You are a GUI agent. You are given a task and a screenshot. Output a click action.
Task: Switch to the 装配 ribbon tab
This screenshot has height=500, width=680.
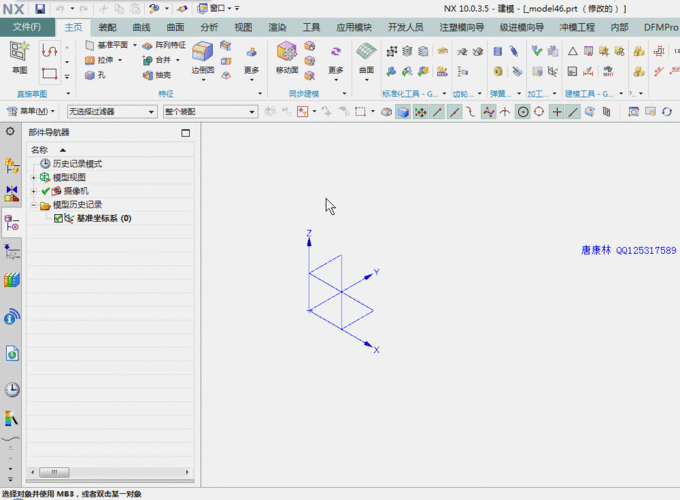[107, 28]
